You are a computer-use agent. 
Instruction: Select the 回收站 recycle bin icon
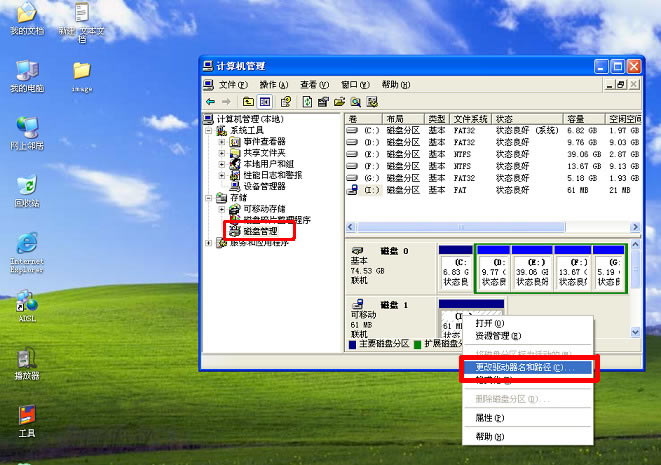point(27,191)
